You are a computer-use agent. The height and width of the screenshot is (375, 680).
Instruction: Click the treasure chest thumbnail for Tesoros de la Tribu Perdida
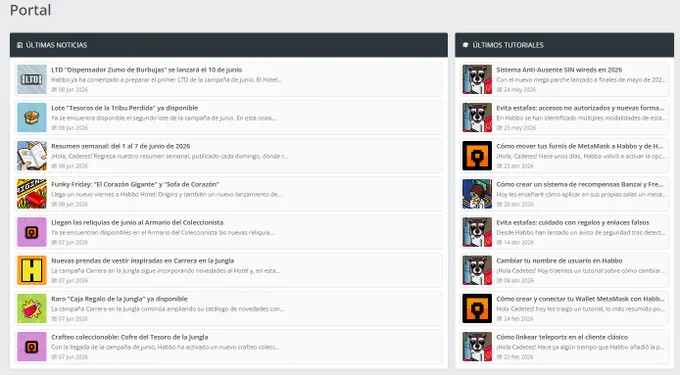tap(32, 117)
